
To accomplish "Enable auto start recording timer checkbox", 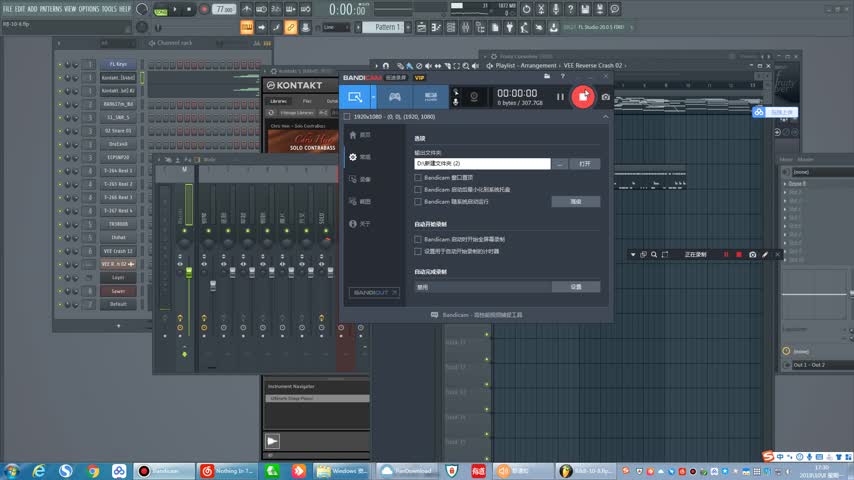I will click(x=418, y=251).
